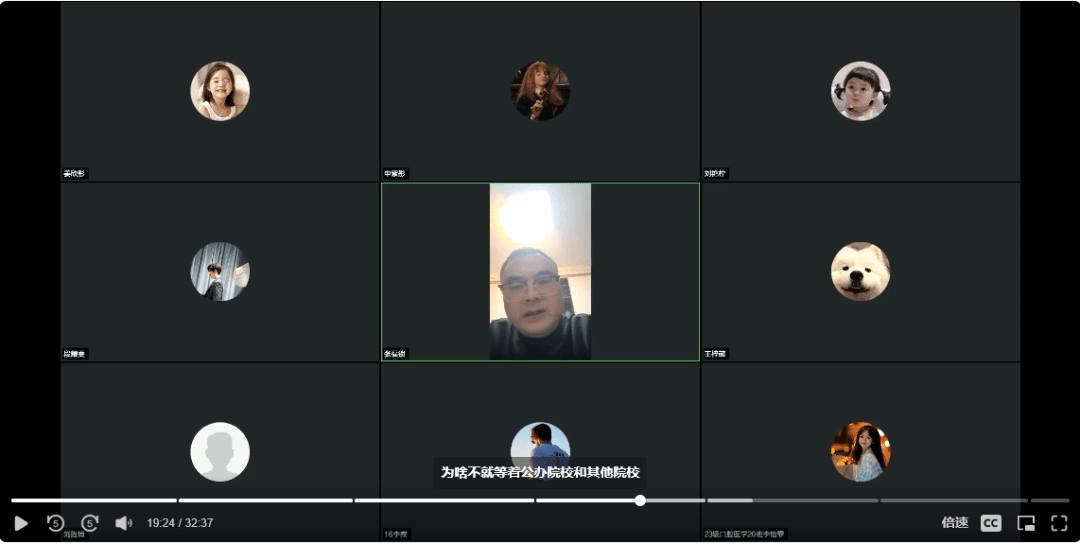Select the speaking man's video tile

(540, 271)
